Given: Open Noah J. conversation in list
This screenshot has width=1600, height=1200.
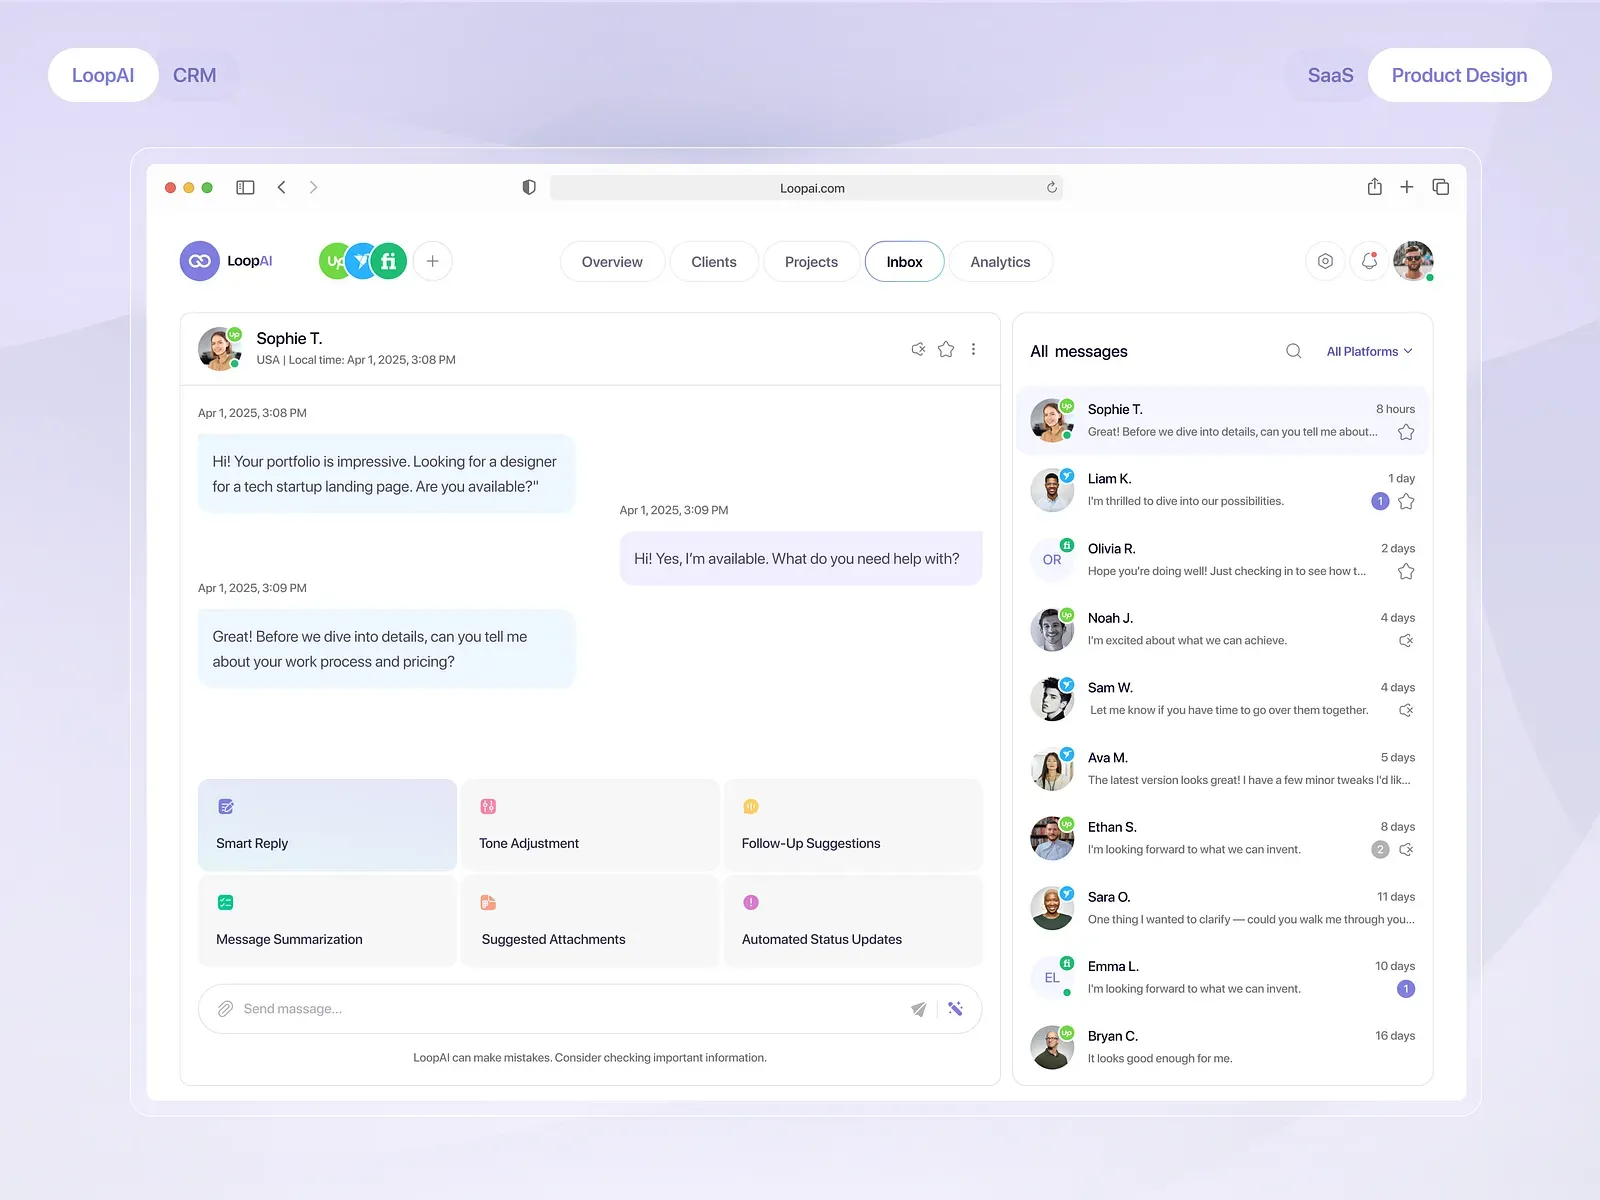Looking at the screenshot, I should 1222,630.
